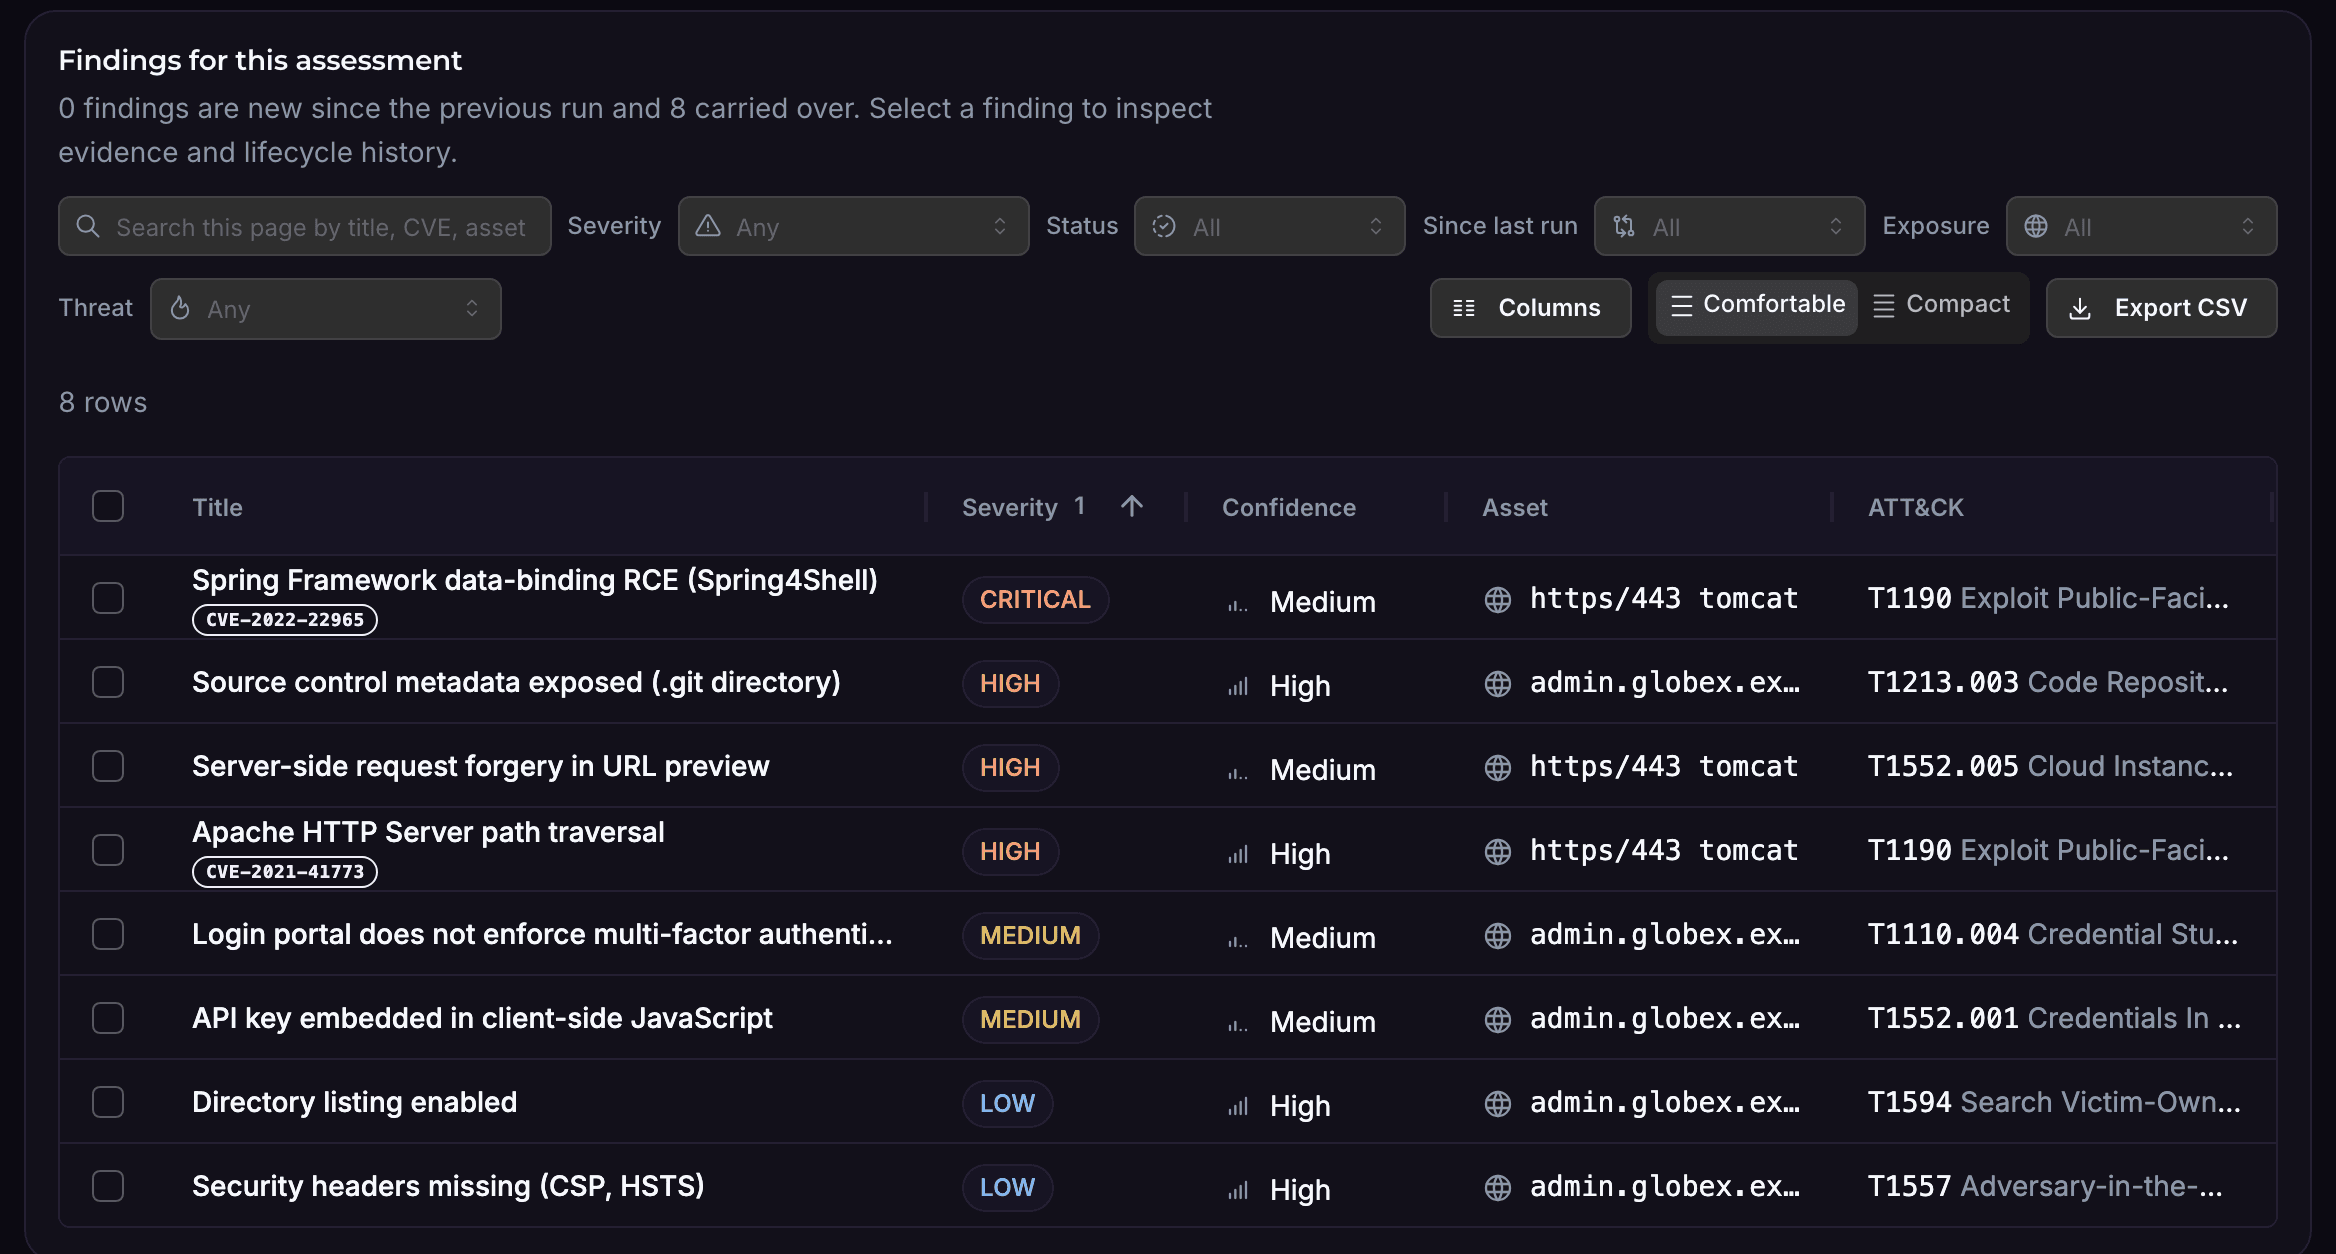This screenshot has height=1254, width=2336.
Task: Click confidence bars icon in Security headers row
Action: pyautogui.click(x=1238, y=1190)
